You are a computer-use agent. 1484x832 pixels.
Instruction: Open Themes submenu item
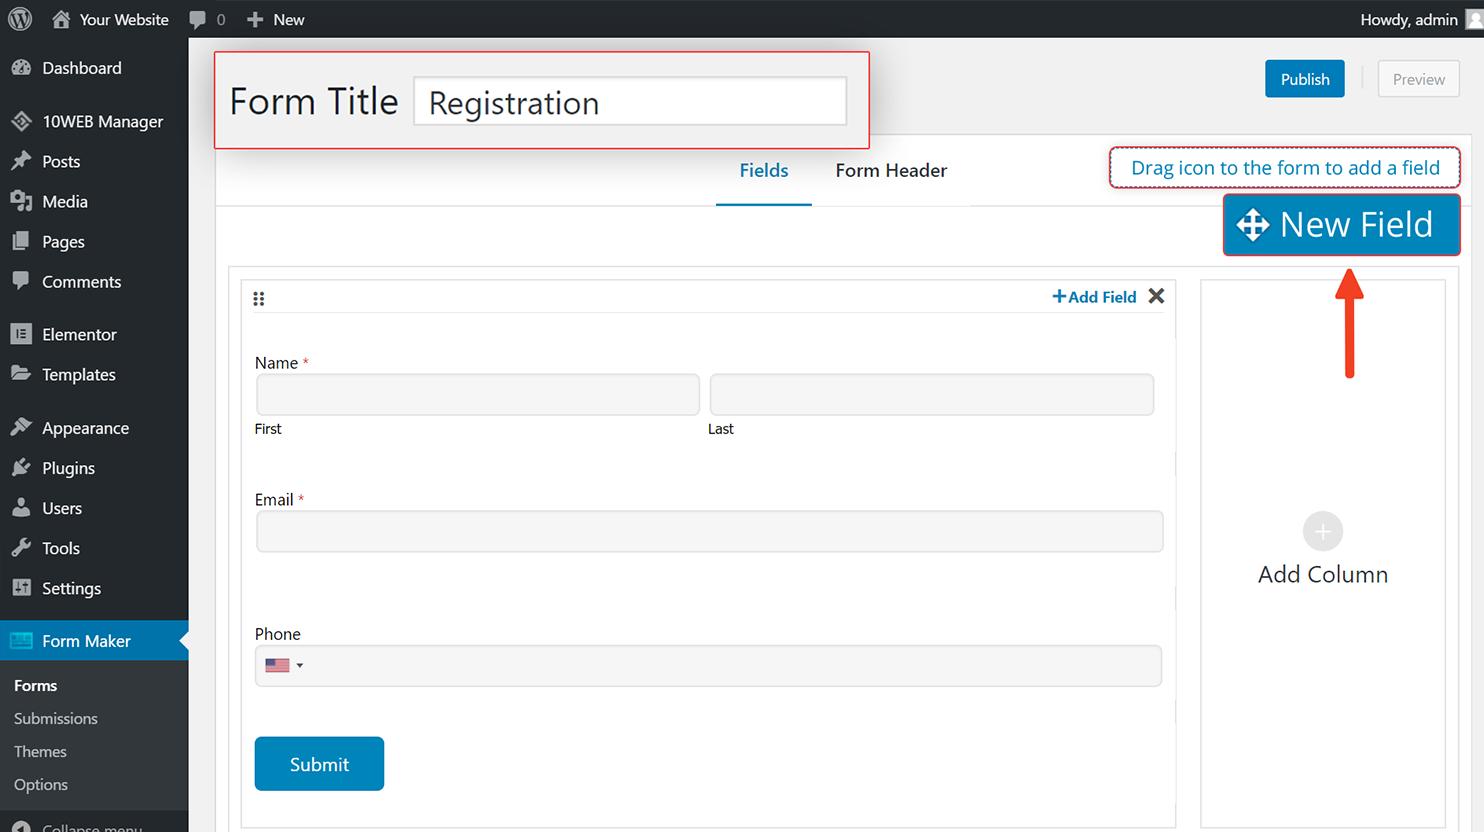pos(40,752)
